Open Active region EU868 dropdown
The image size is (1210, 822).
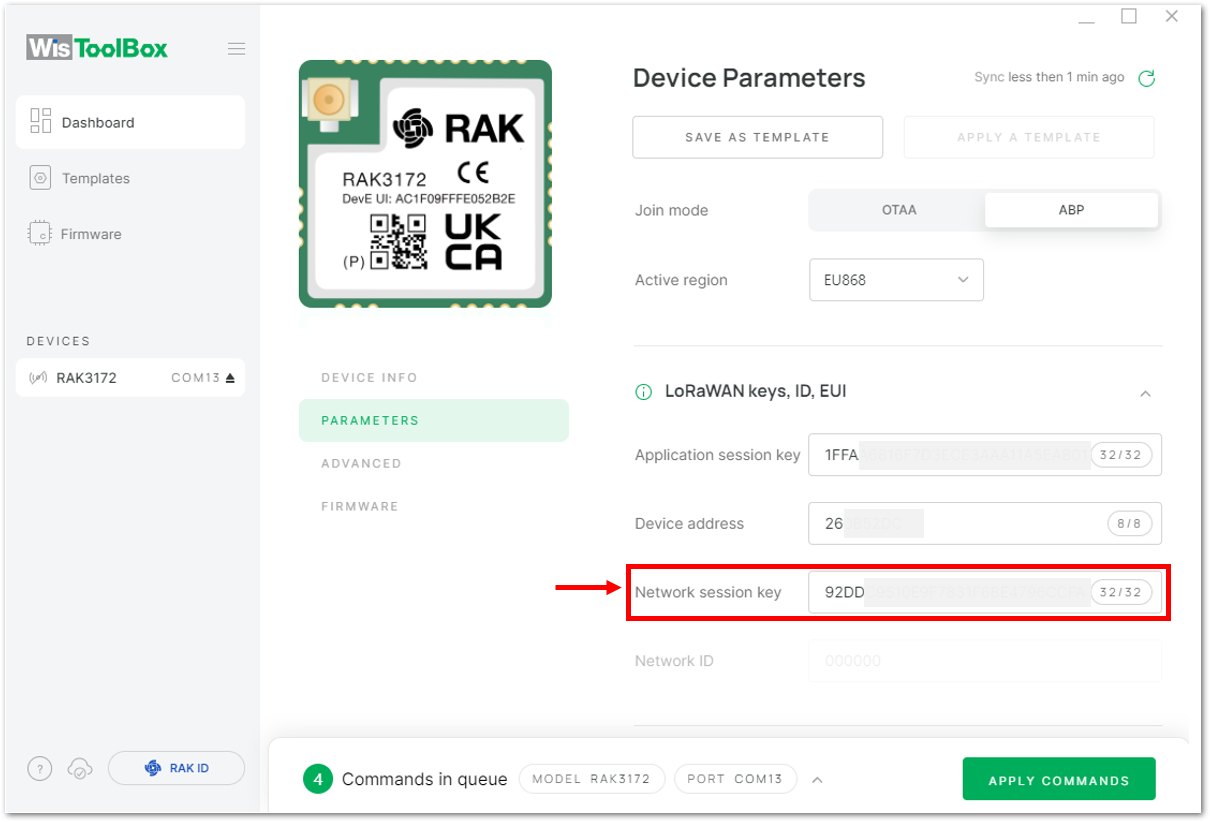tap(896, 280)
